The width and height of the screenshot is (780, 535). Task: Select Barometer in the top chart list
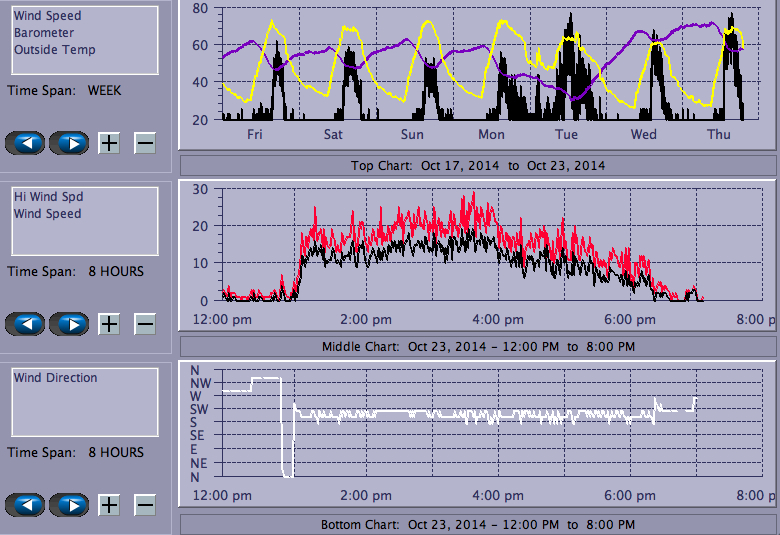[x=43, y=33]
